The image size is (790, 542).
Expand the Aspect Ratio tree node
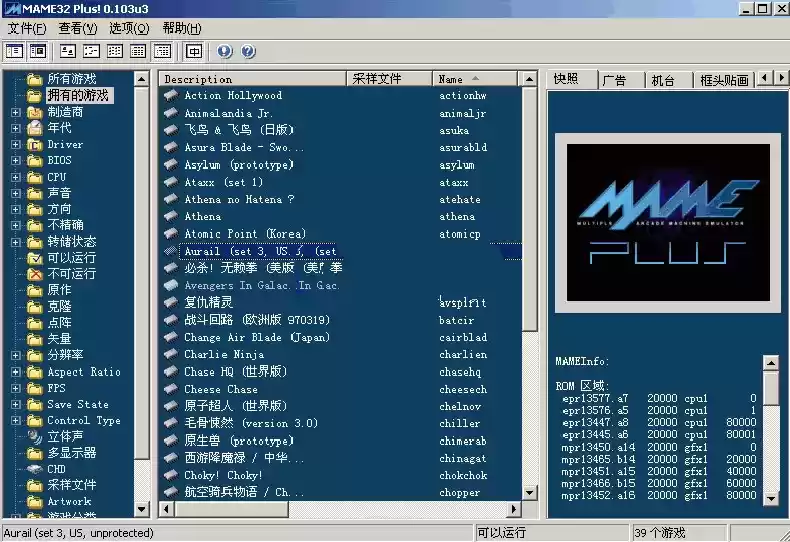tap(16, 372)
